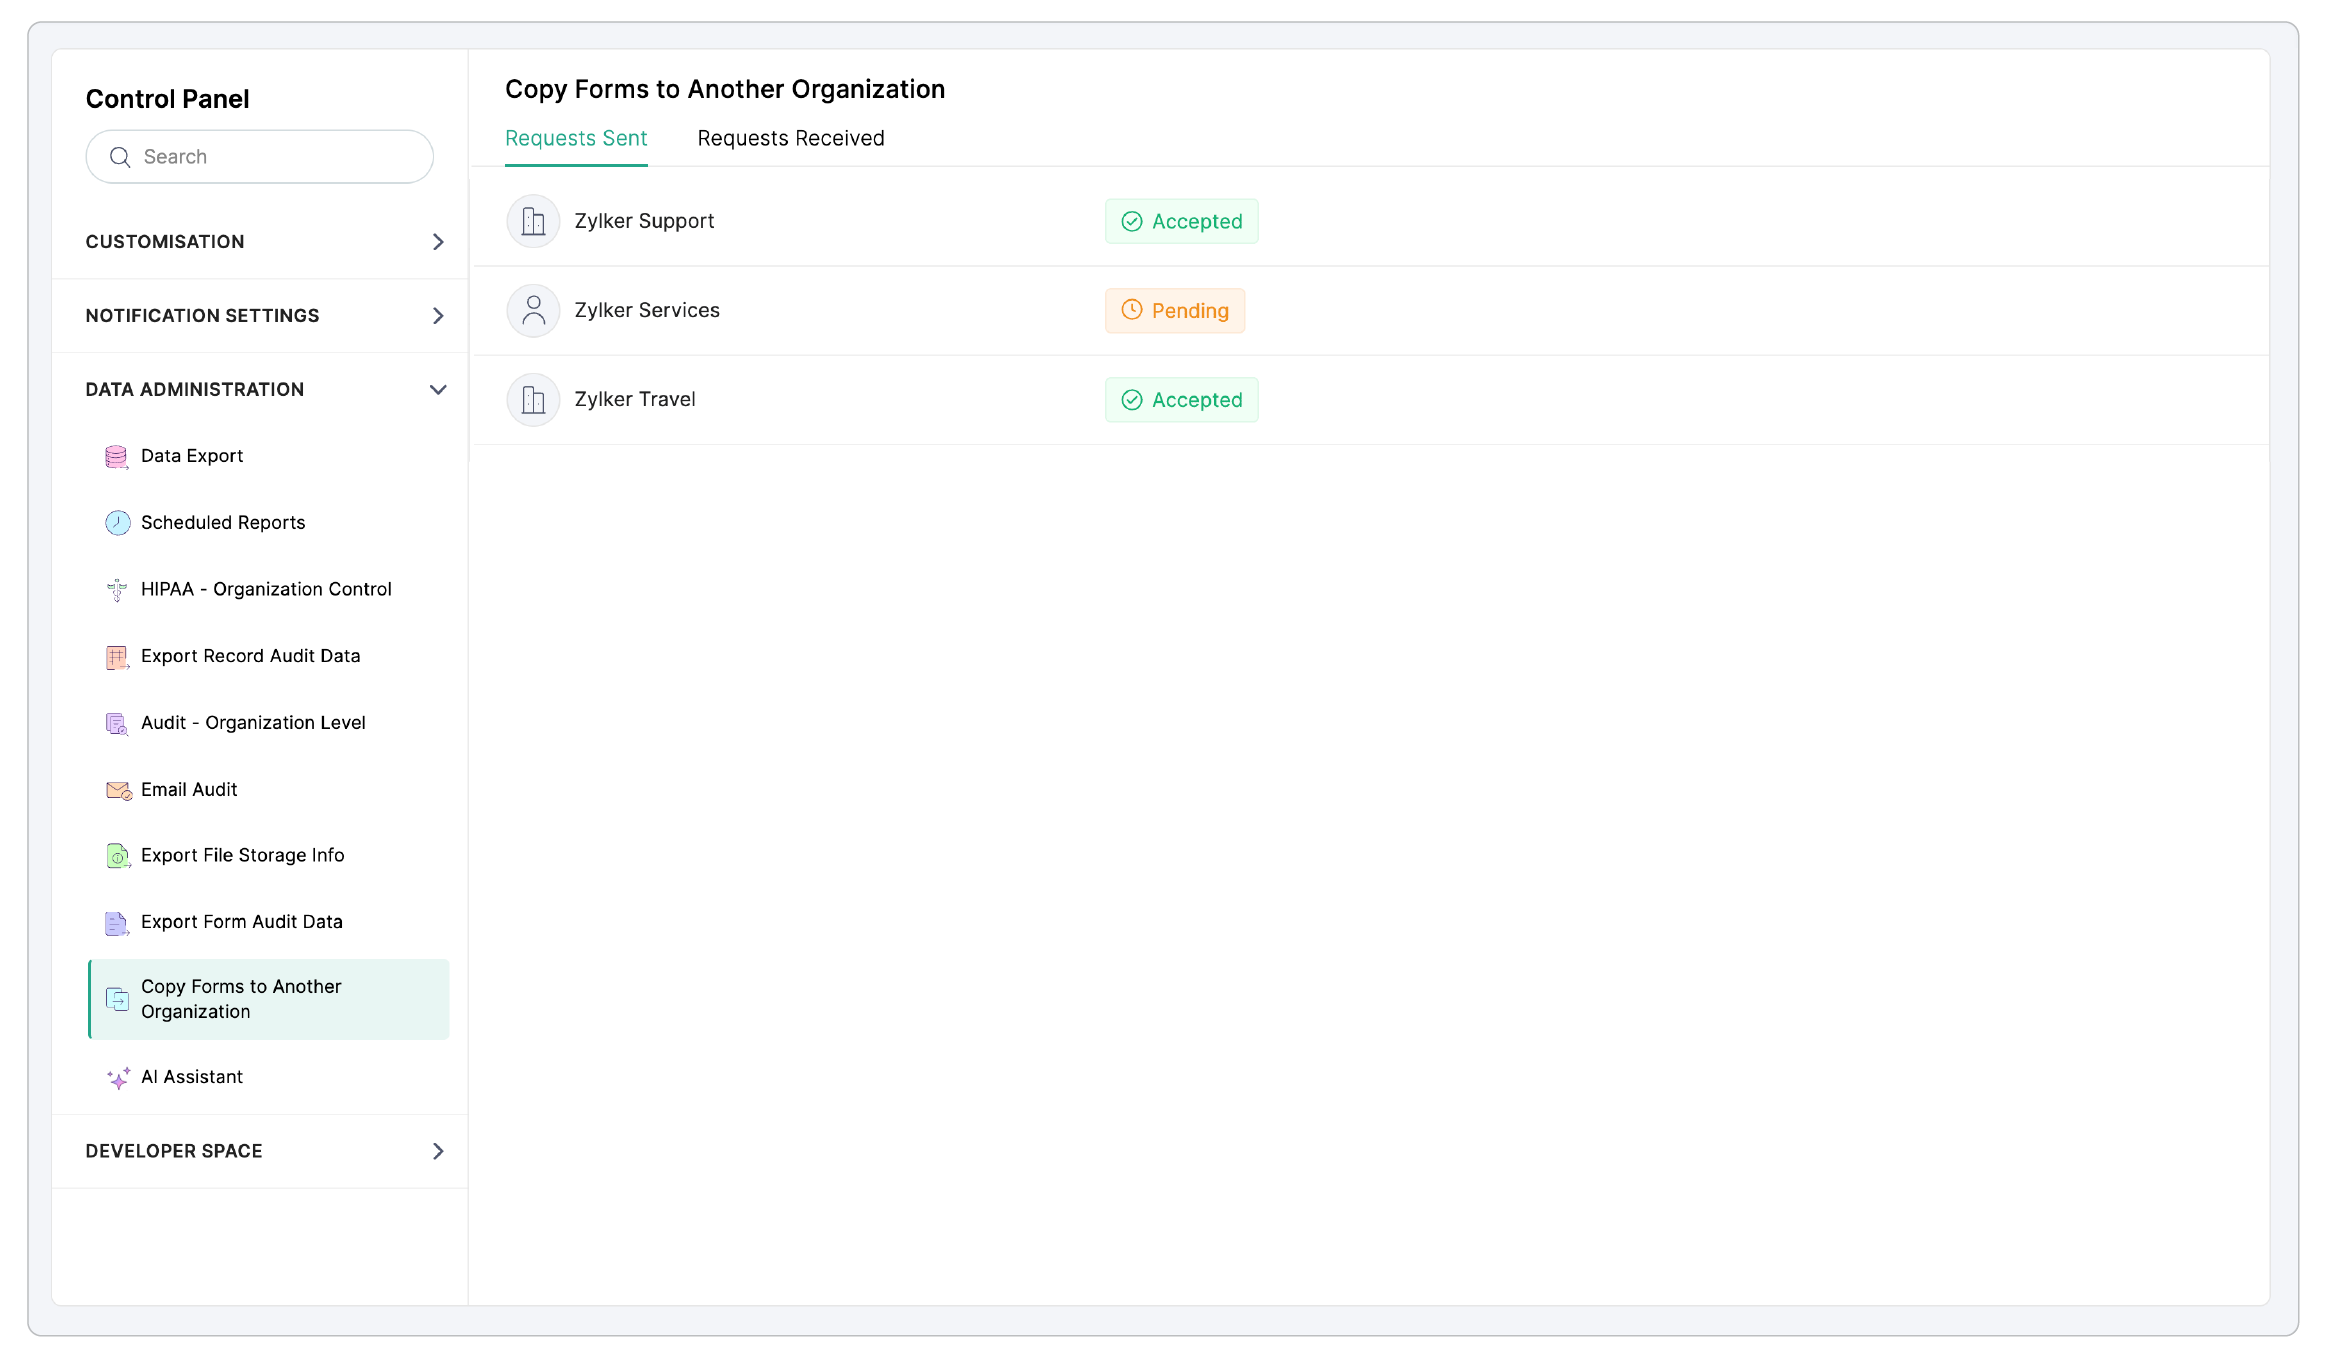Viewport: 2331px width, 1368px height.
Task: Expand the Notification Settings section
Action: click(x=438, y=316)
